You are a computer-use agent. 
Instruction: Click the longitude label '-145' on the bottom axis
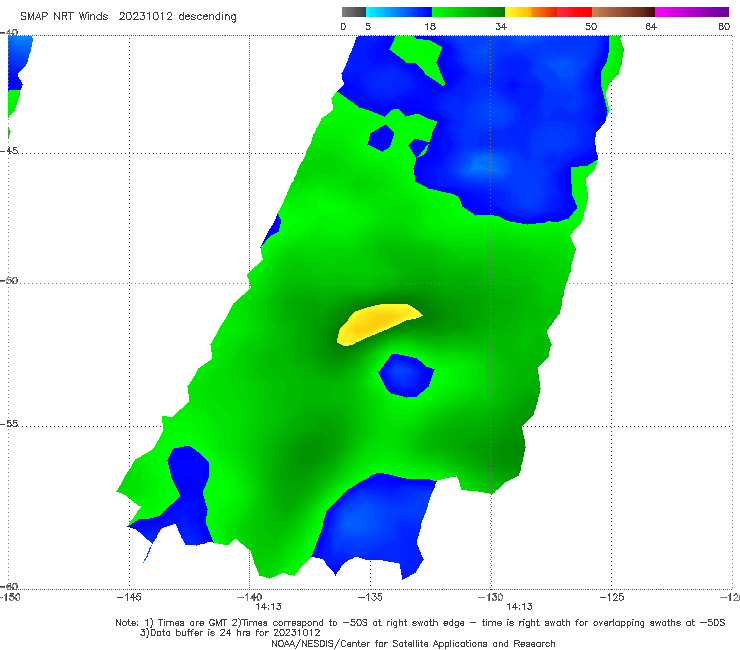click(129, 597)
